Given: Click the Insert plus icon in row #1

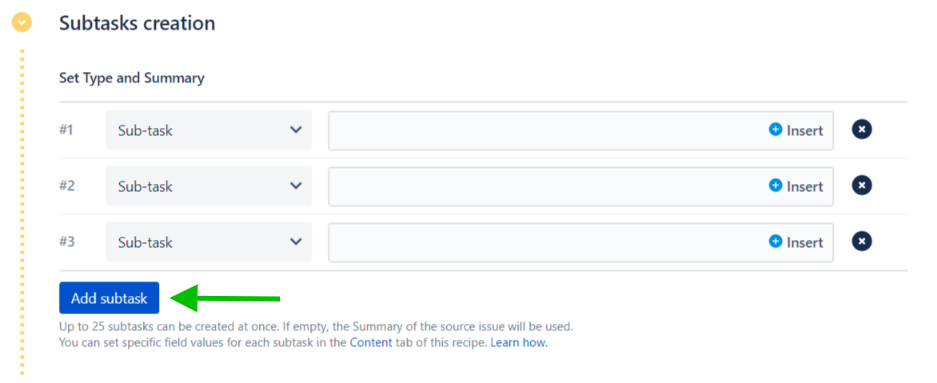Looking at the screenshot, I should coord(775,129).
